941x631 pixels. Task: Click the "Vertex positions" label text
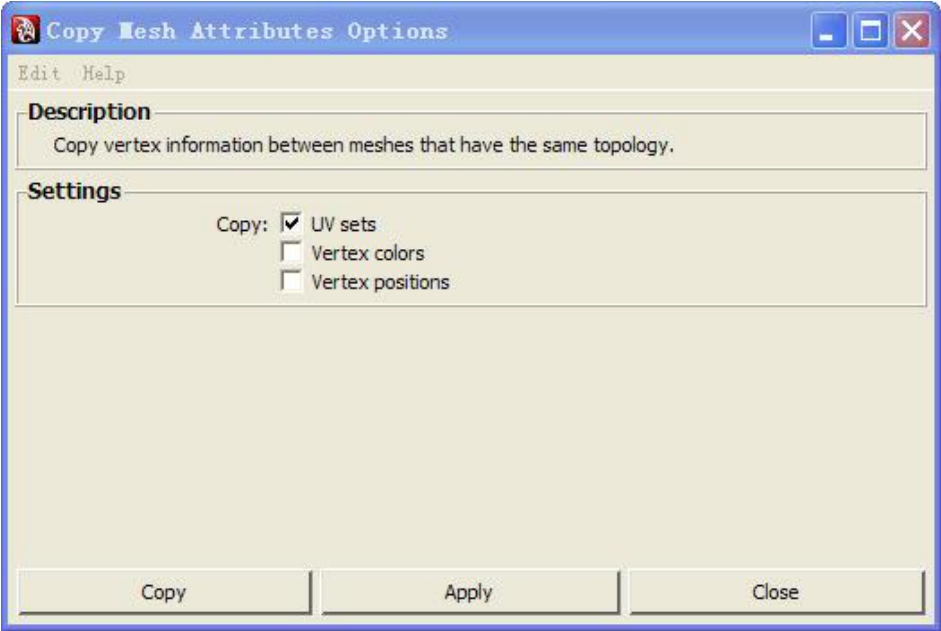380,283
